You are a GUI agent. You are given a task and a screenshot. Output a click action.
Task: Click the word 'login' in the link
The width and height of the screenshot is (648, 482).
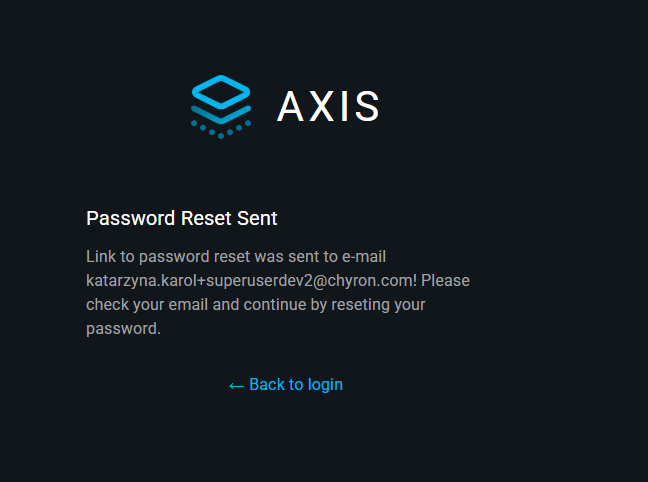coord(324,384)
